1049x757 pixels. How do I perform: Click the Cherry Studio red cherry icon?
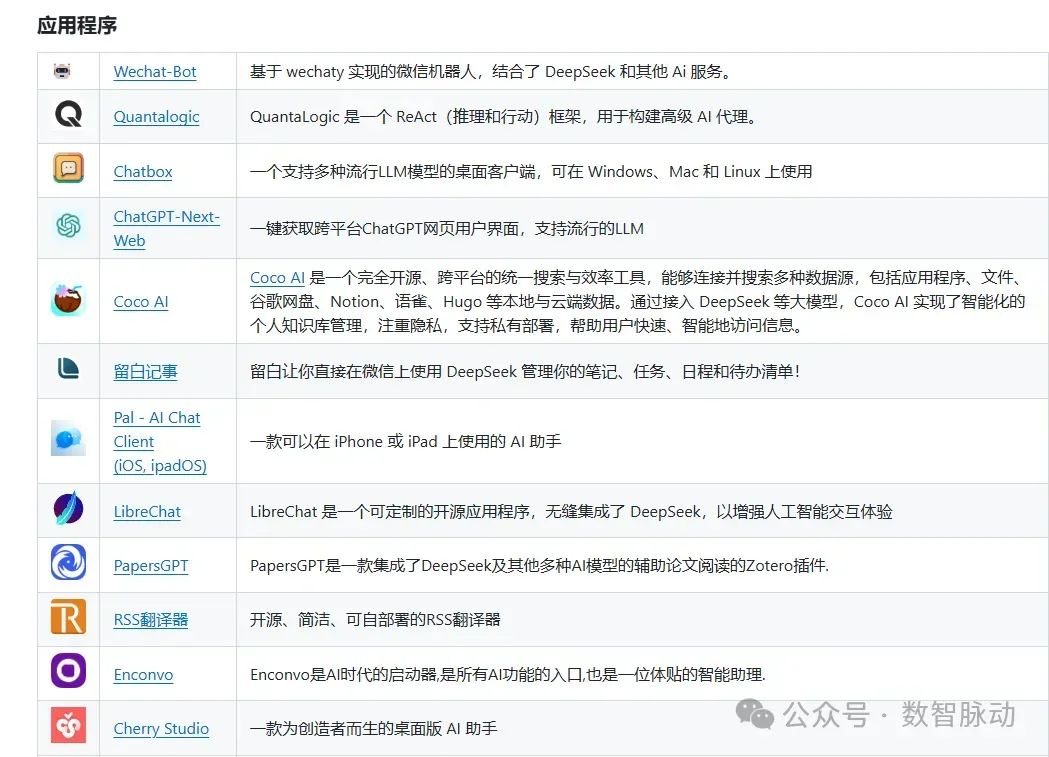coord(68,725)
